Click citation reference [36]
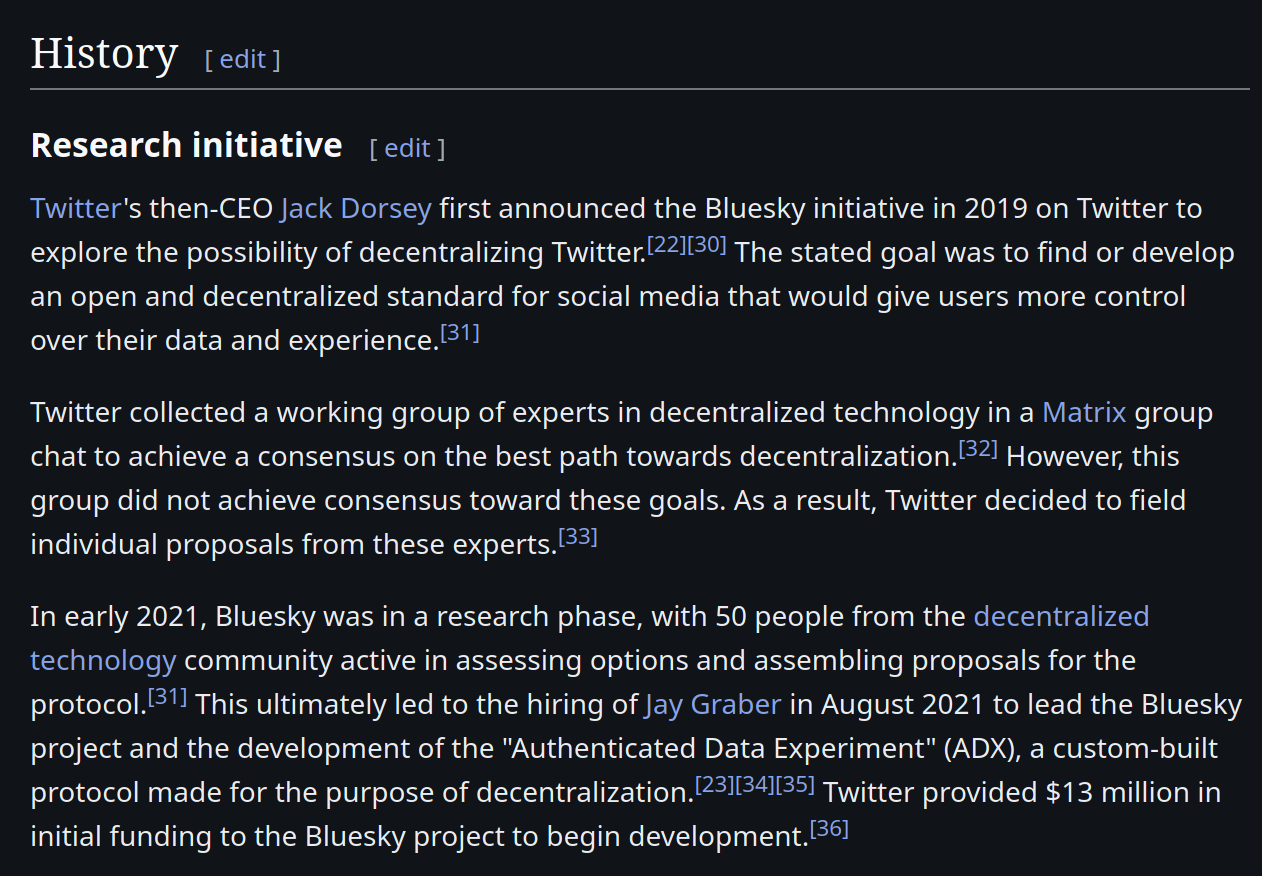This screenshot has height=876, width=1262. 829,829
